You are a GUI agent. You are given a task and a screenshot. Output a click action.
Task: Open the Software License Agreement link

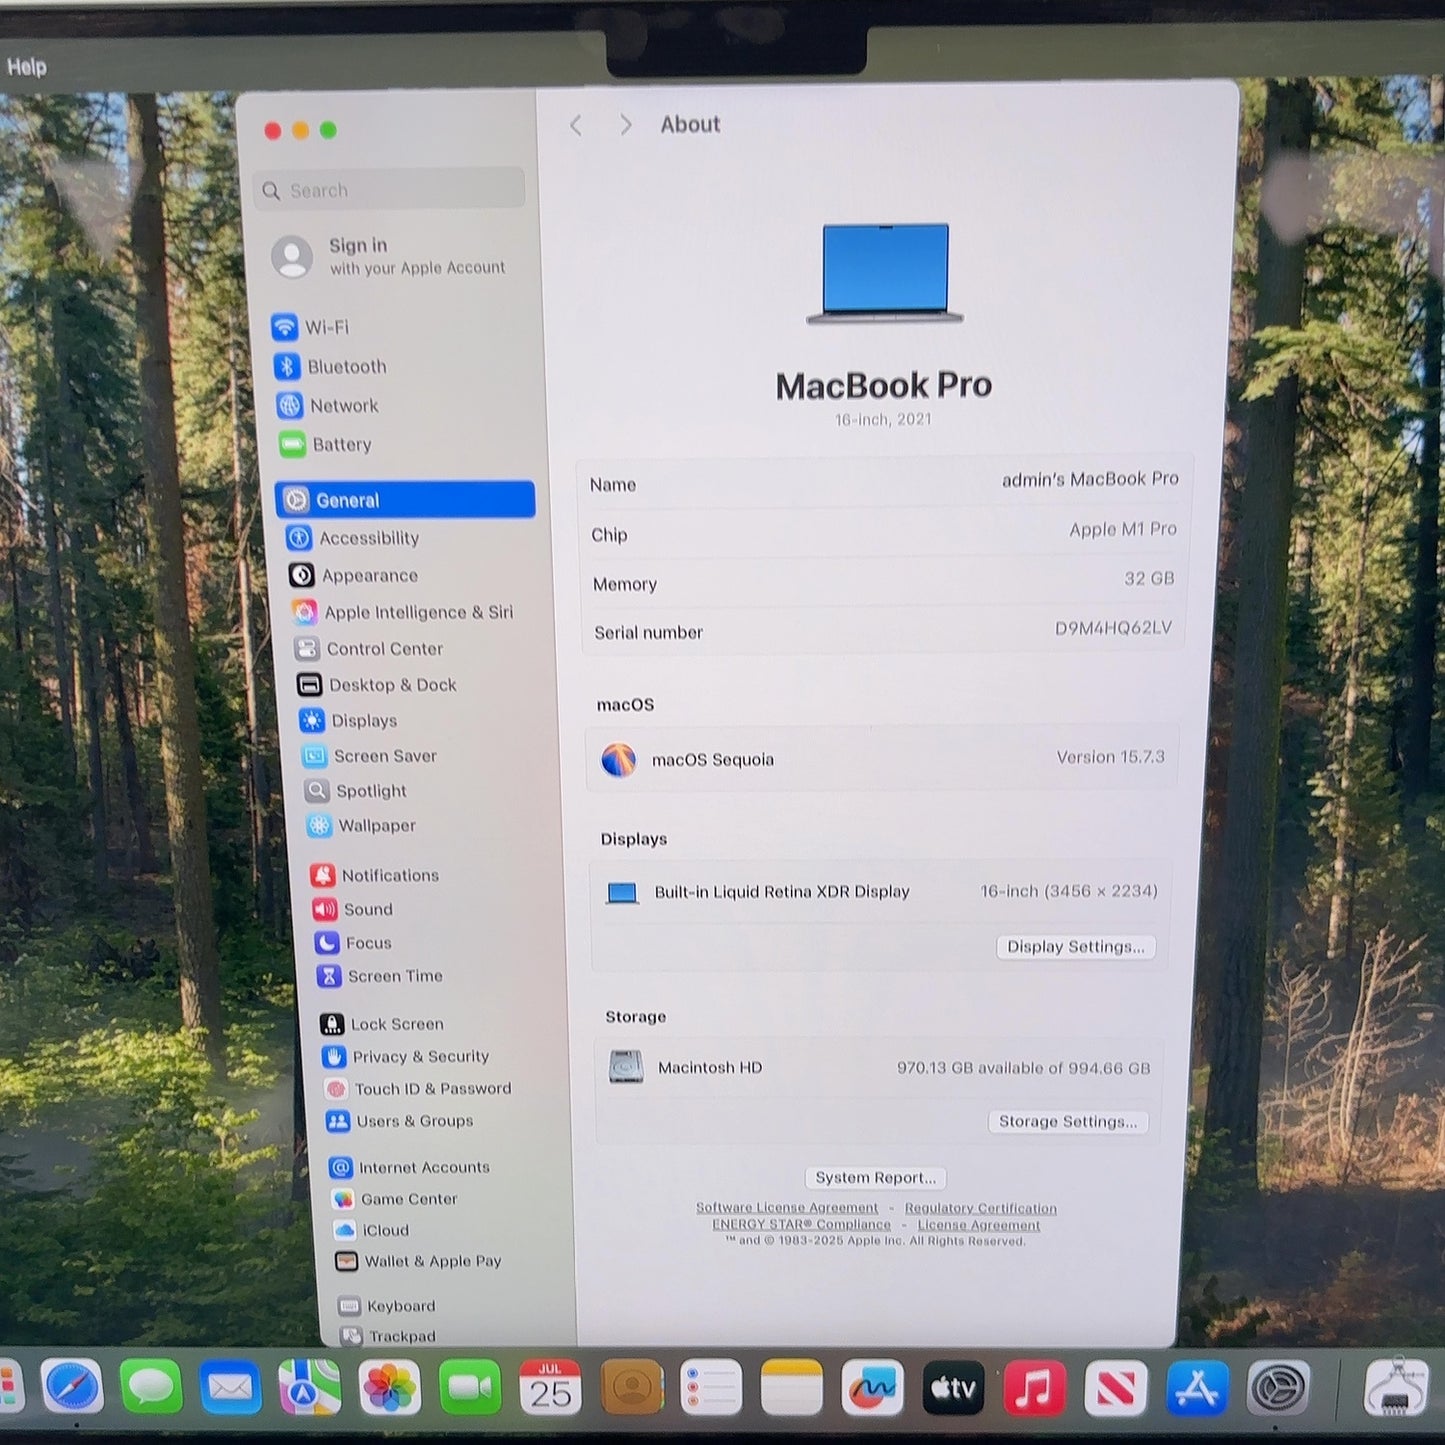tap(787, 1208)
